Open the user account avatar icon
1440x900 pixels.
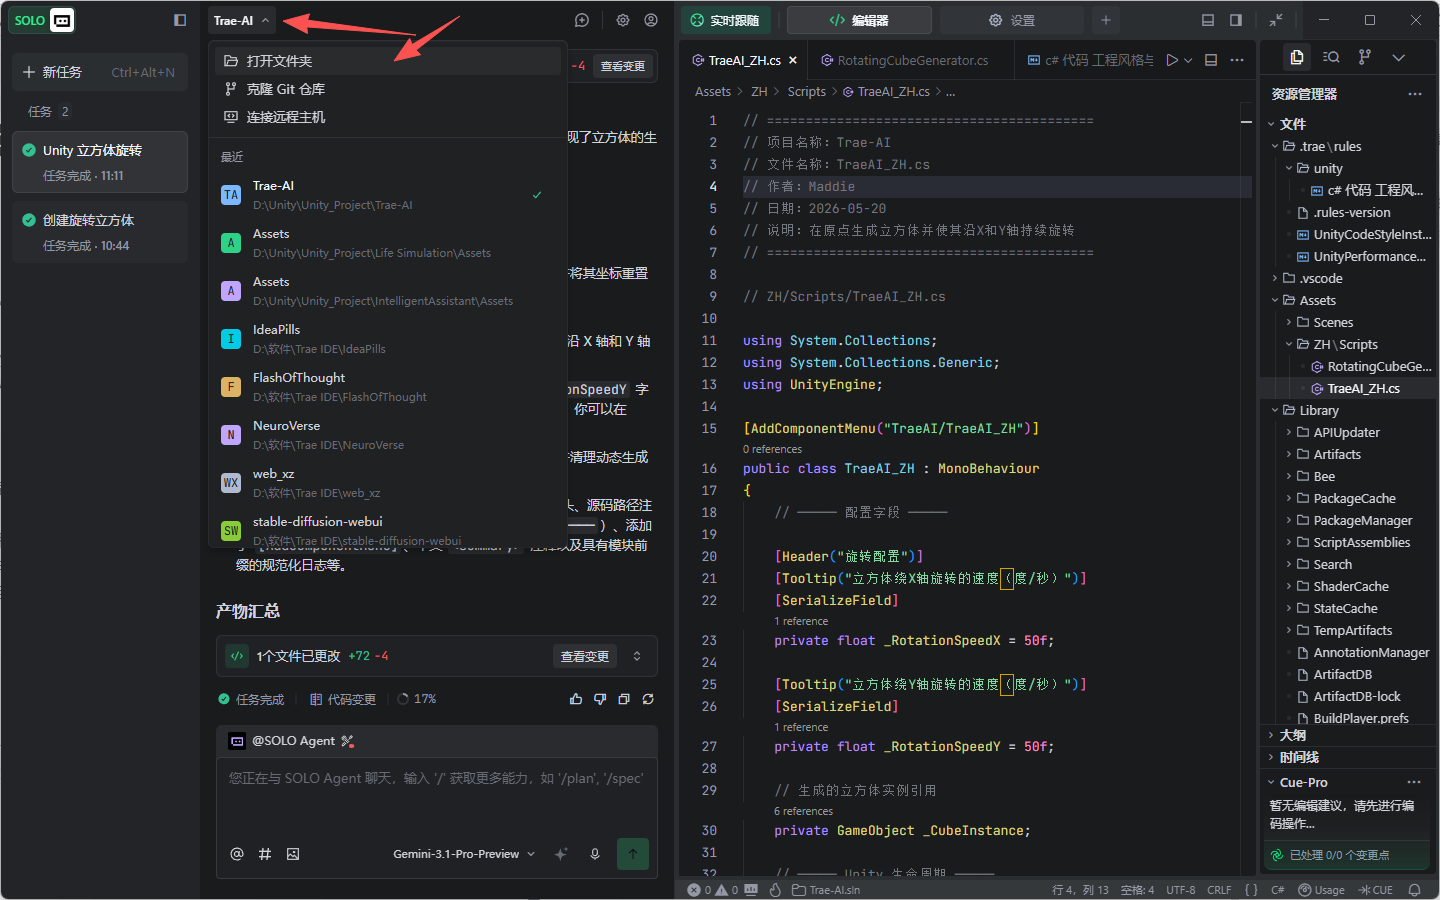tap(651, 20)
